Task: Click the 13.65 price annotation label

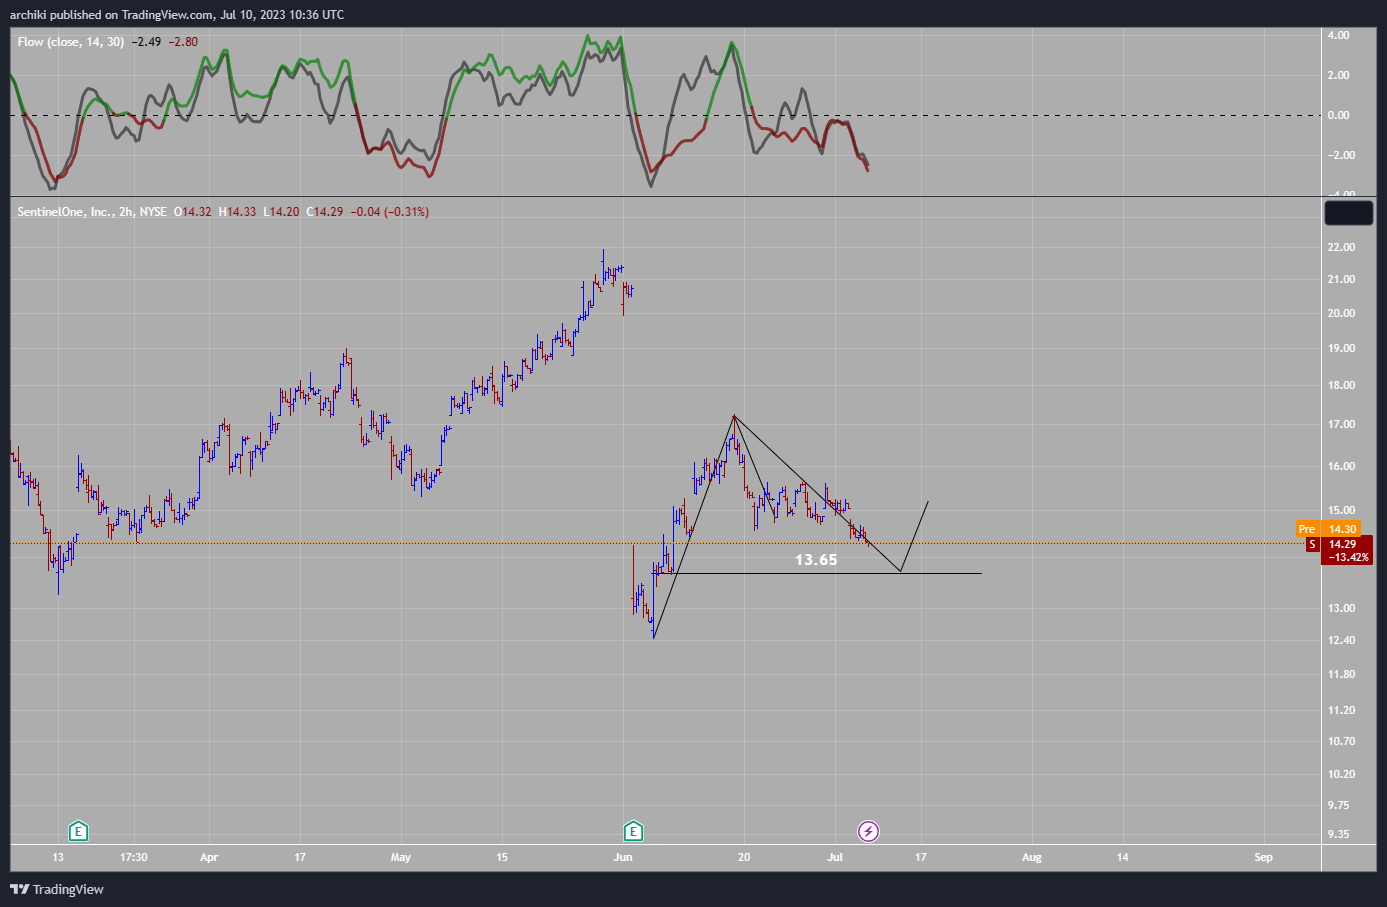Action: coord(816,560)
